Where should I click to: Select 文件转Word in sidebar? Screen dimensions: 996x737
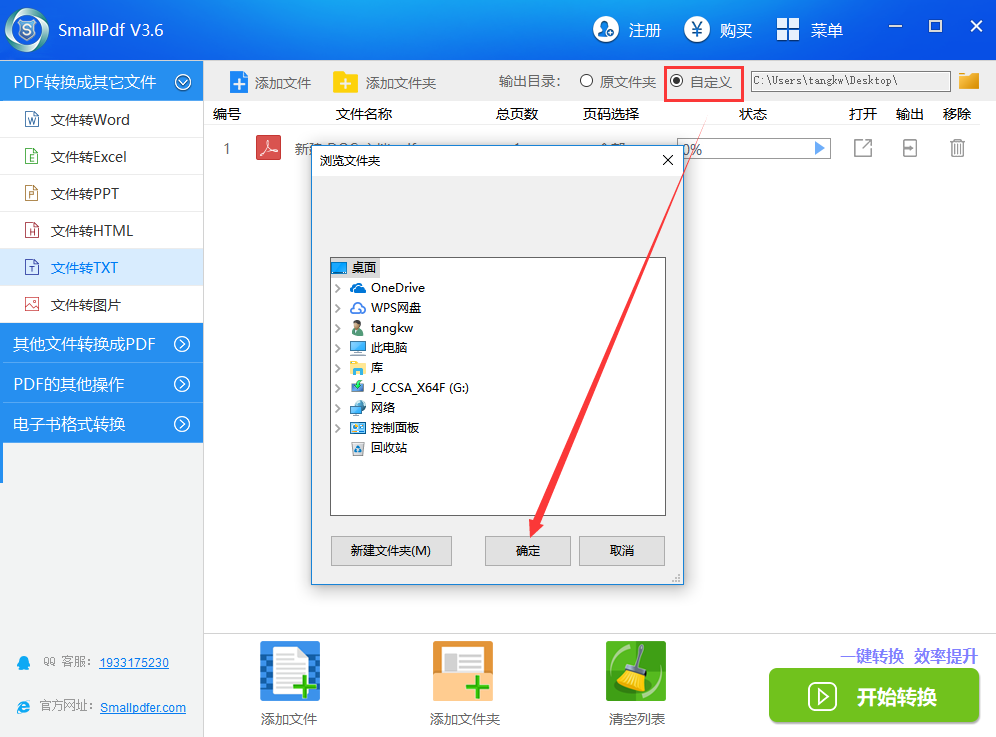(x=102, y=119)
